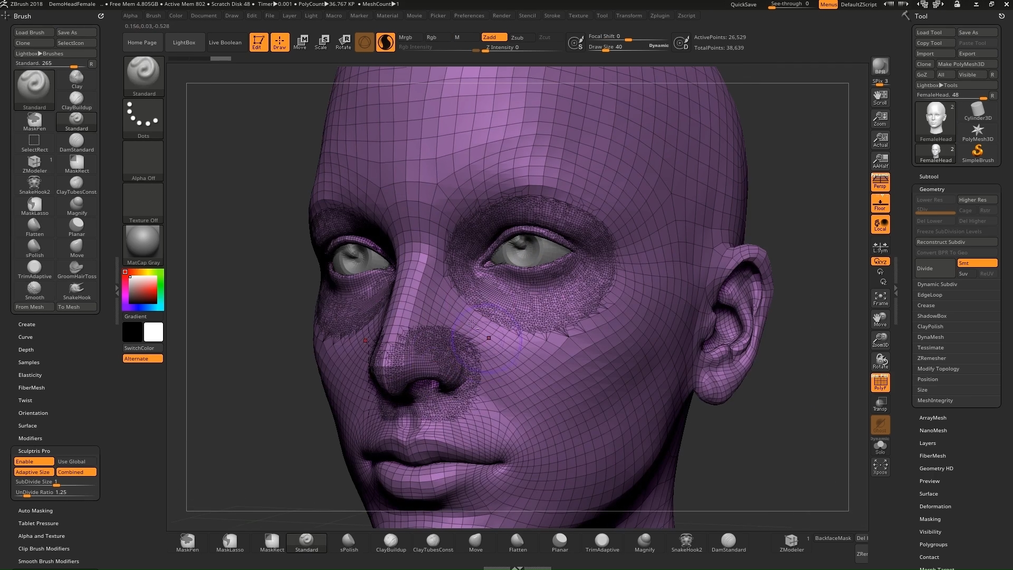Click the Cylinder3D tool icon
The height and width of the screenshot is (570, 1013).
(977, 111)
